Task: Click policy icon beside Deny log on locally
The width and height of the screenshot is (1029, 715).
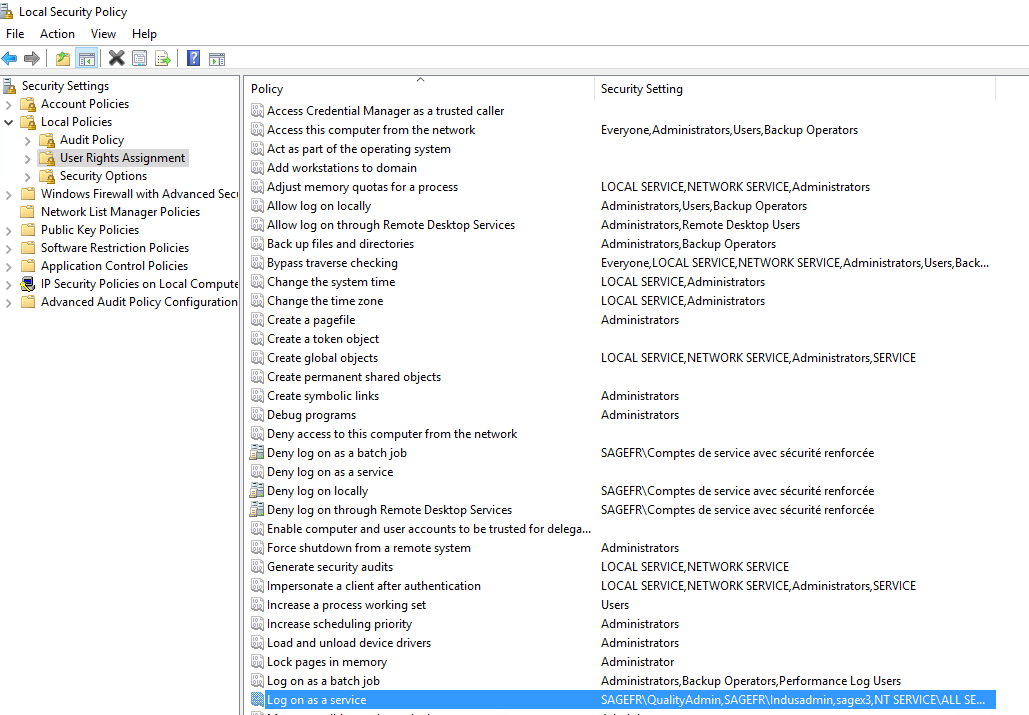Action: coord(257,491)
